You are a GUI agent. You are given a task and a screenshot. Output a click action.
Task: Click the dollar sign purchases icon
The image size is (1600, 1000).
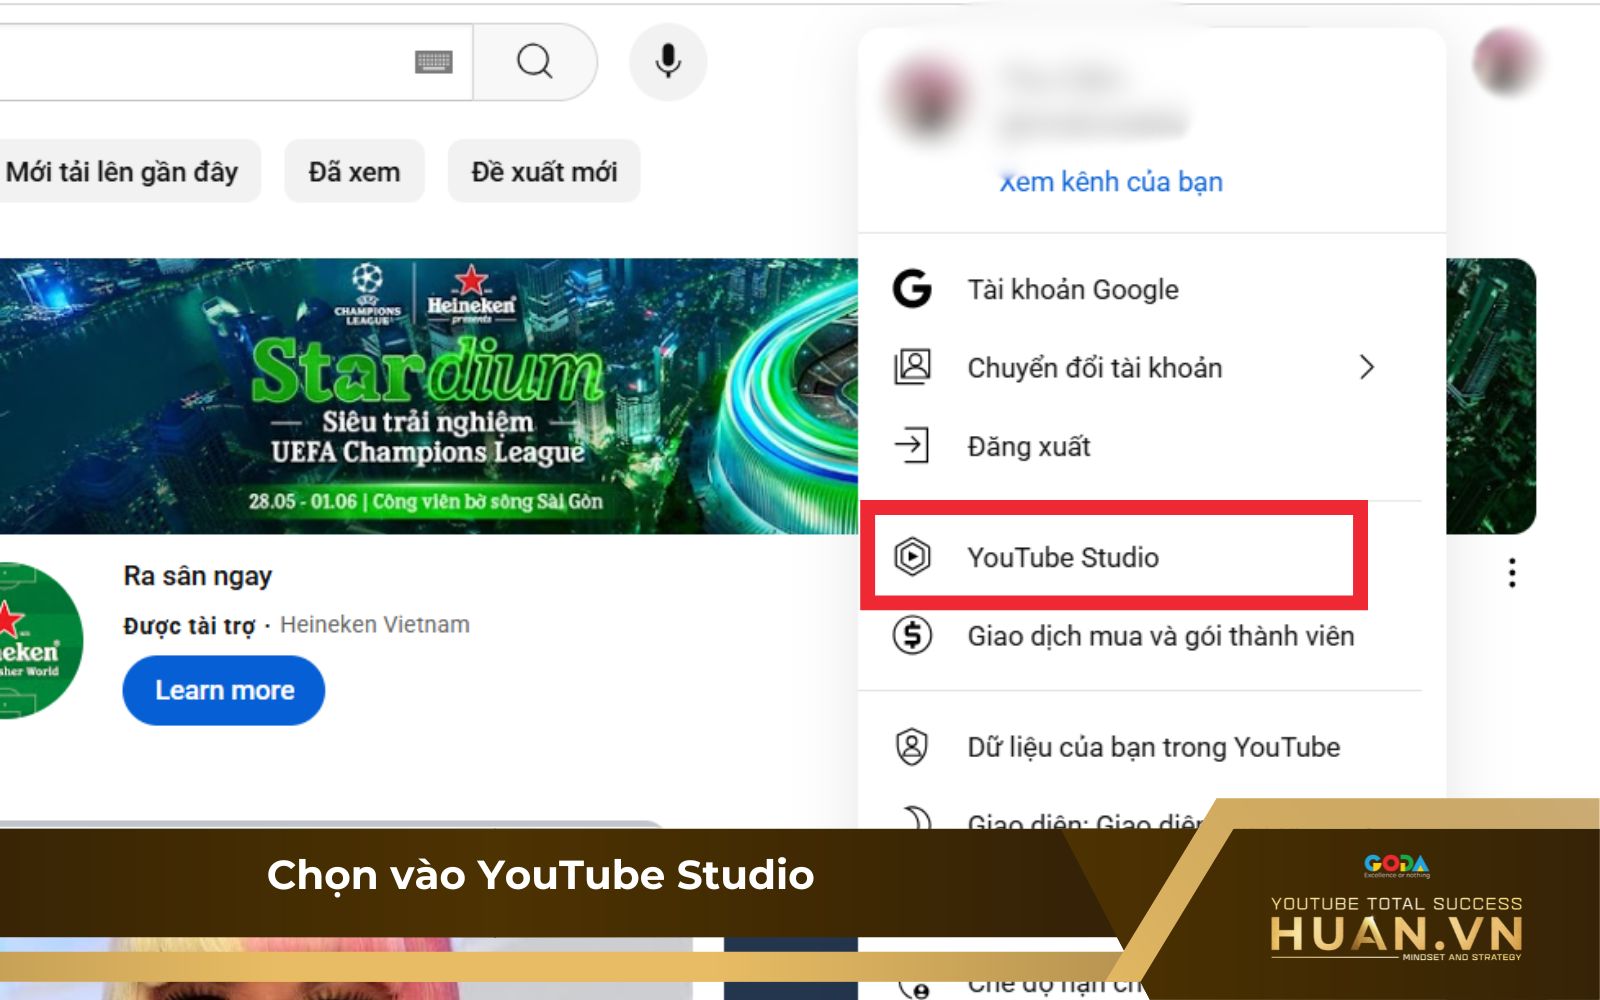[x=912, y=635]
